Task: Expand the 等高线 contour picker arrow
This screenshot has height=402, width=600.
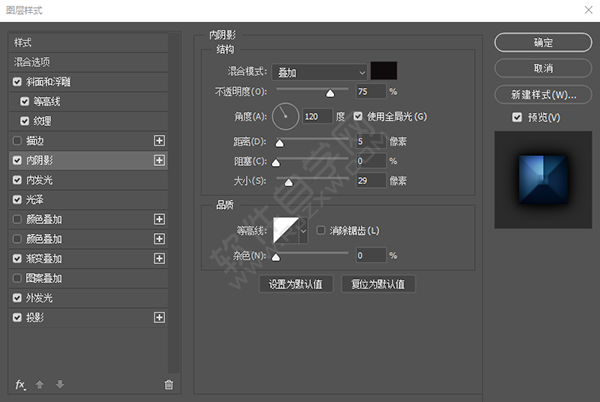Action: tap(303, 232)
